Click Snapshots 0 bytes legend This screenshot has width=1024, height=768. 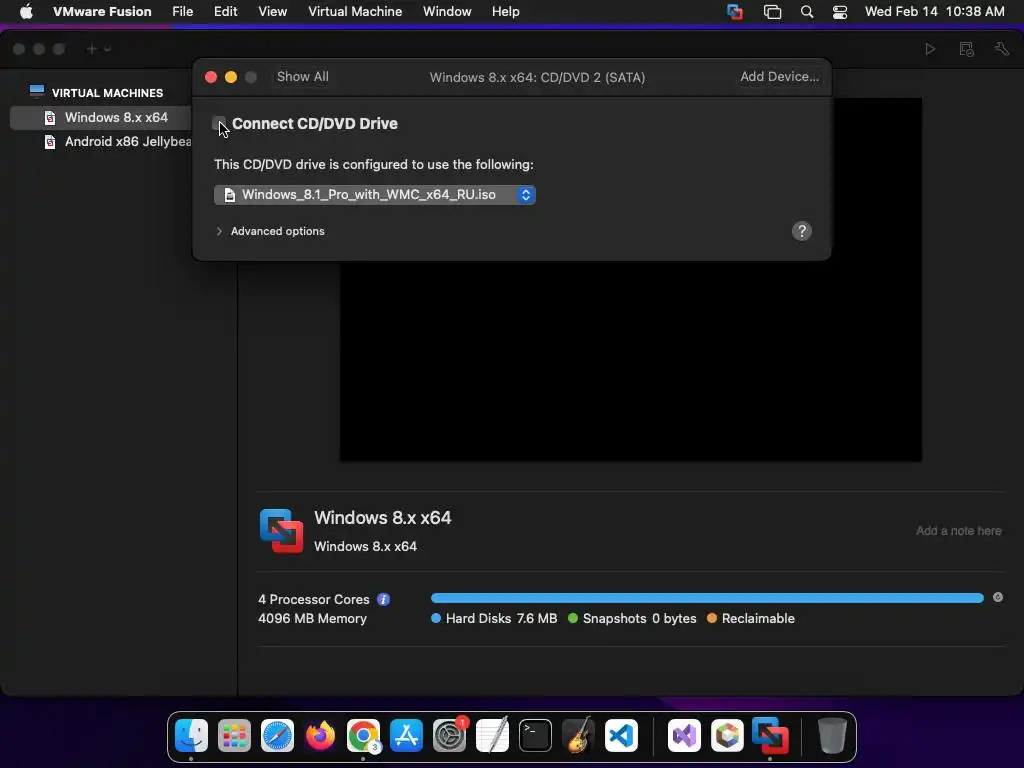click(x=632, y=618)
